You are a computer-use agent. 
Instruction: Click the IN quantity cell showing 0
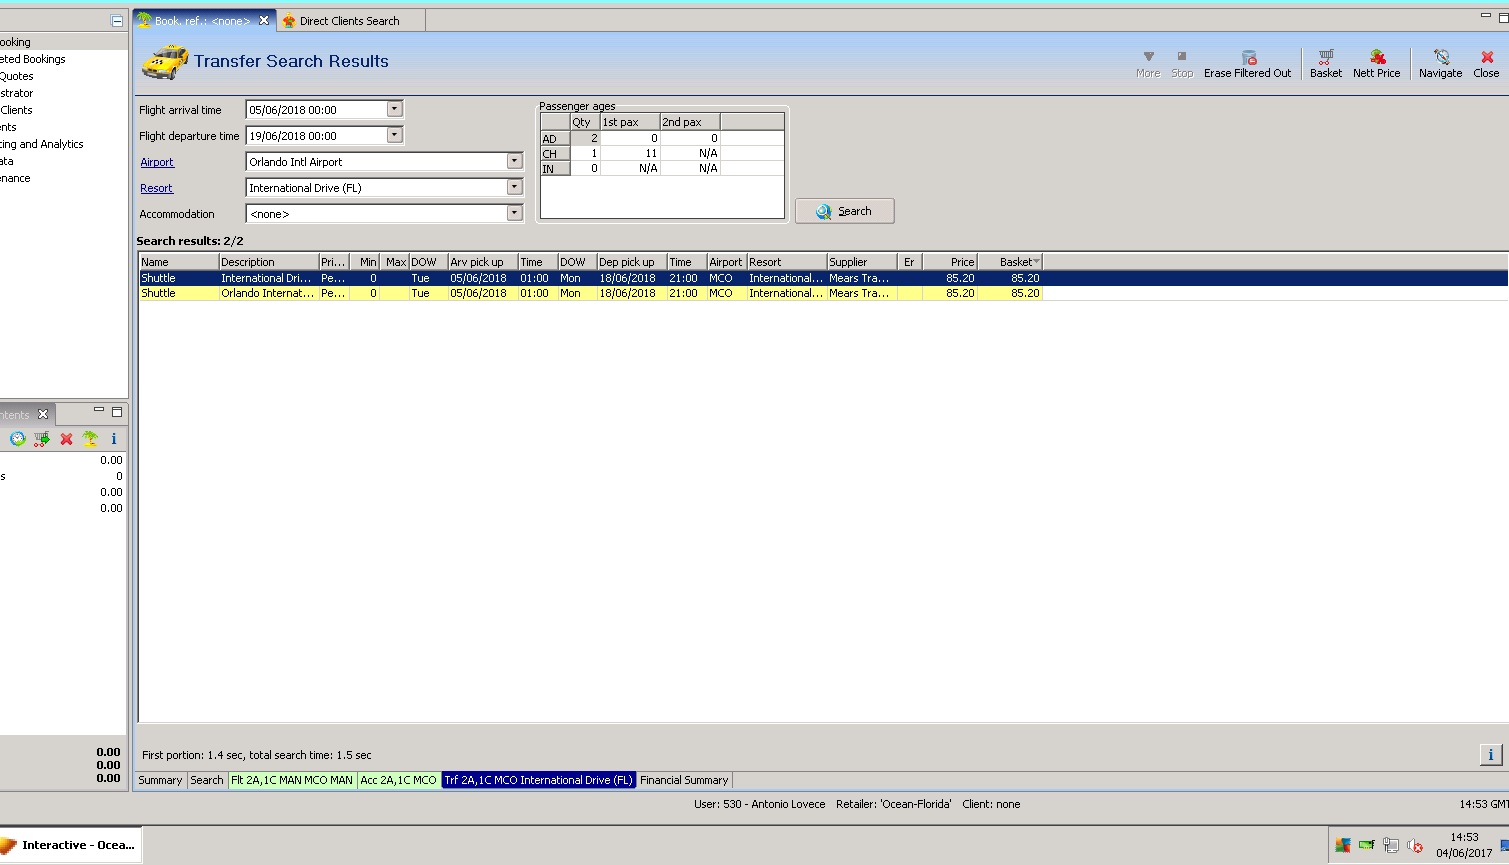585,168
